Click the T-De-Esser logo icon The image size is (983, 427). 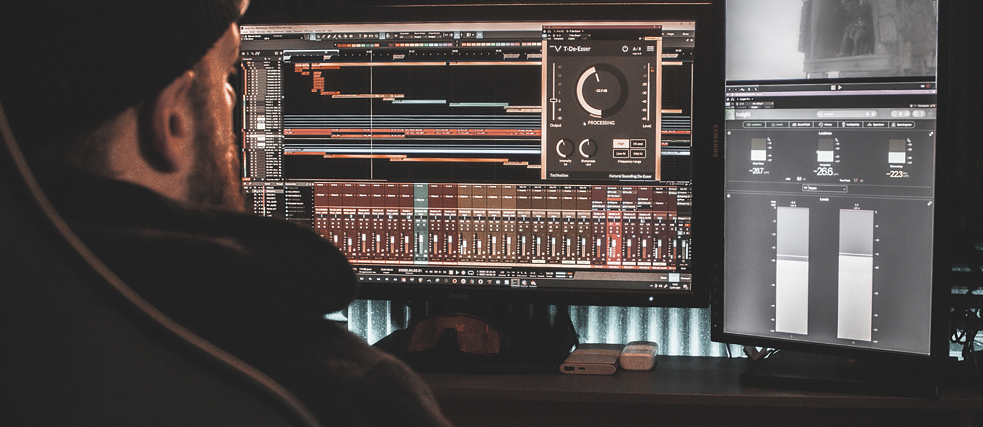(556, 47)
